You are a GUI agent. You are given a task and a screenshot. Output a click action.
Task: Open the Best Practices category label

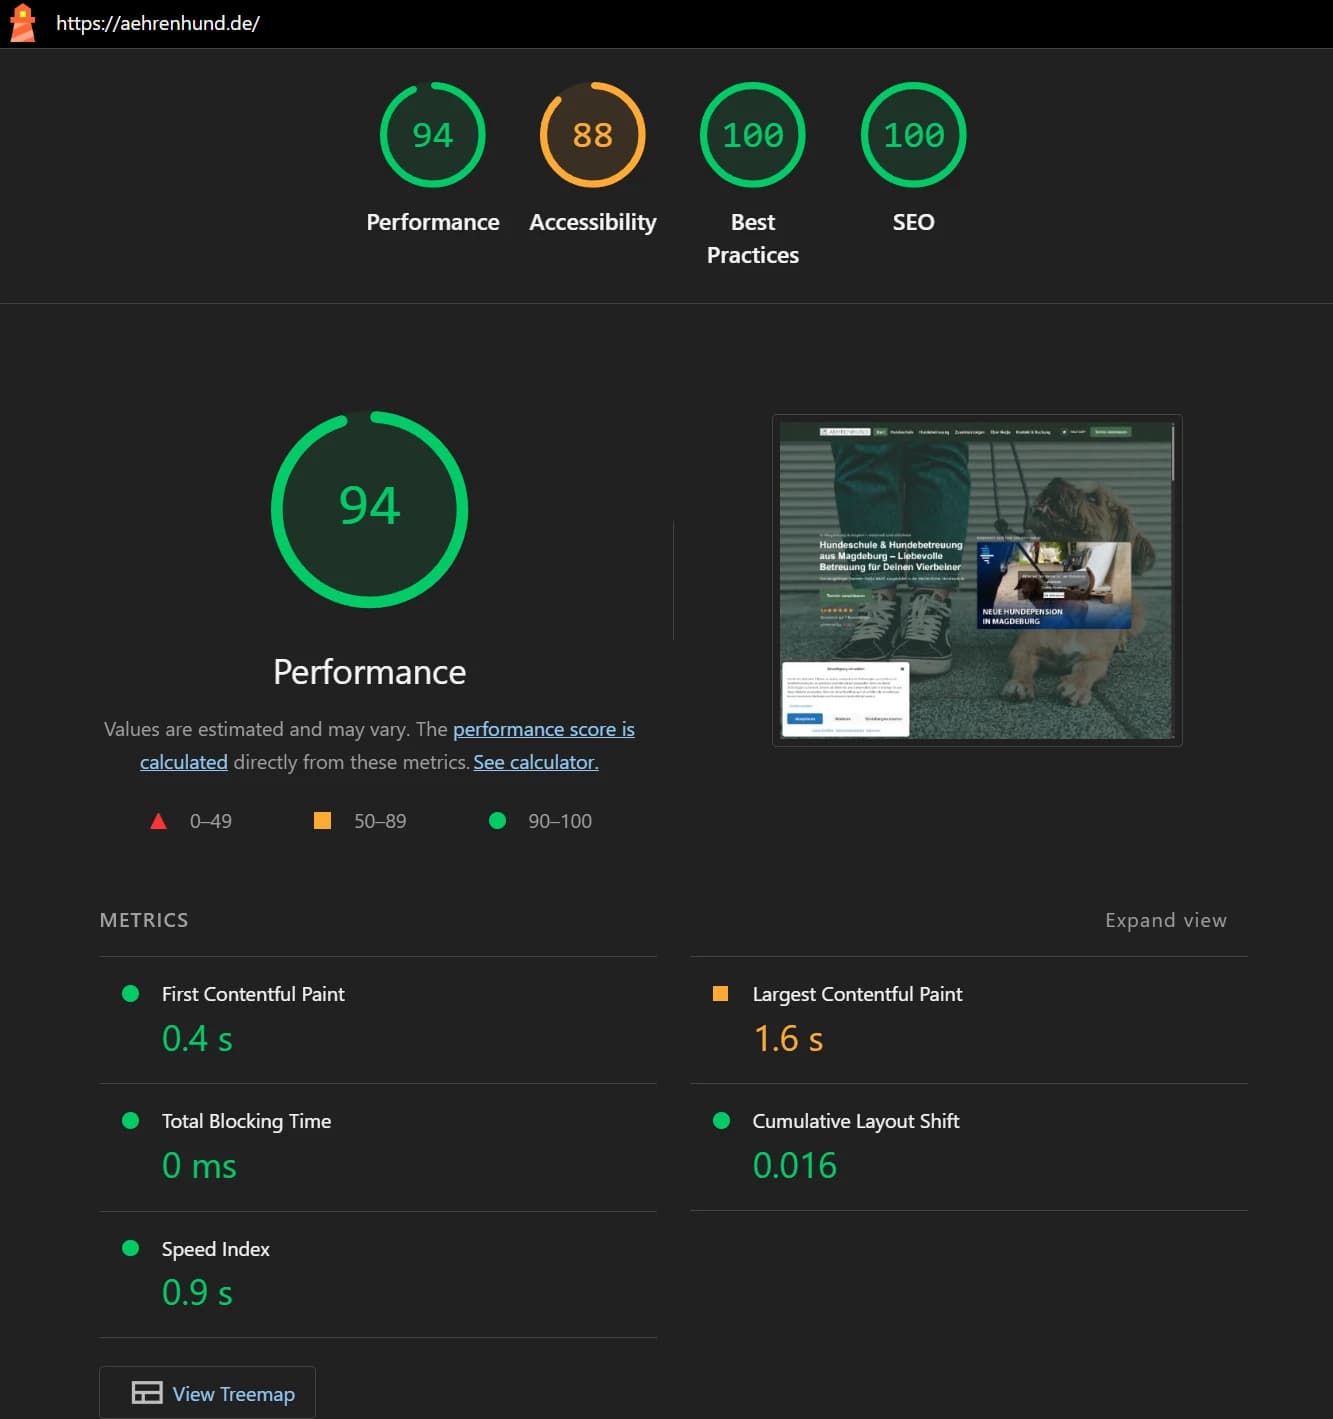click(x=752, y=238)
